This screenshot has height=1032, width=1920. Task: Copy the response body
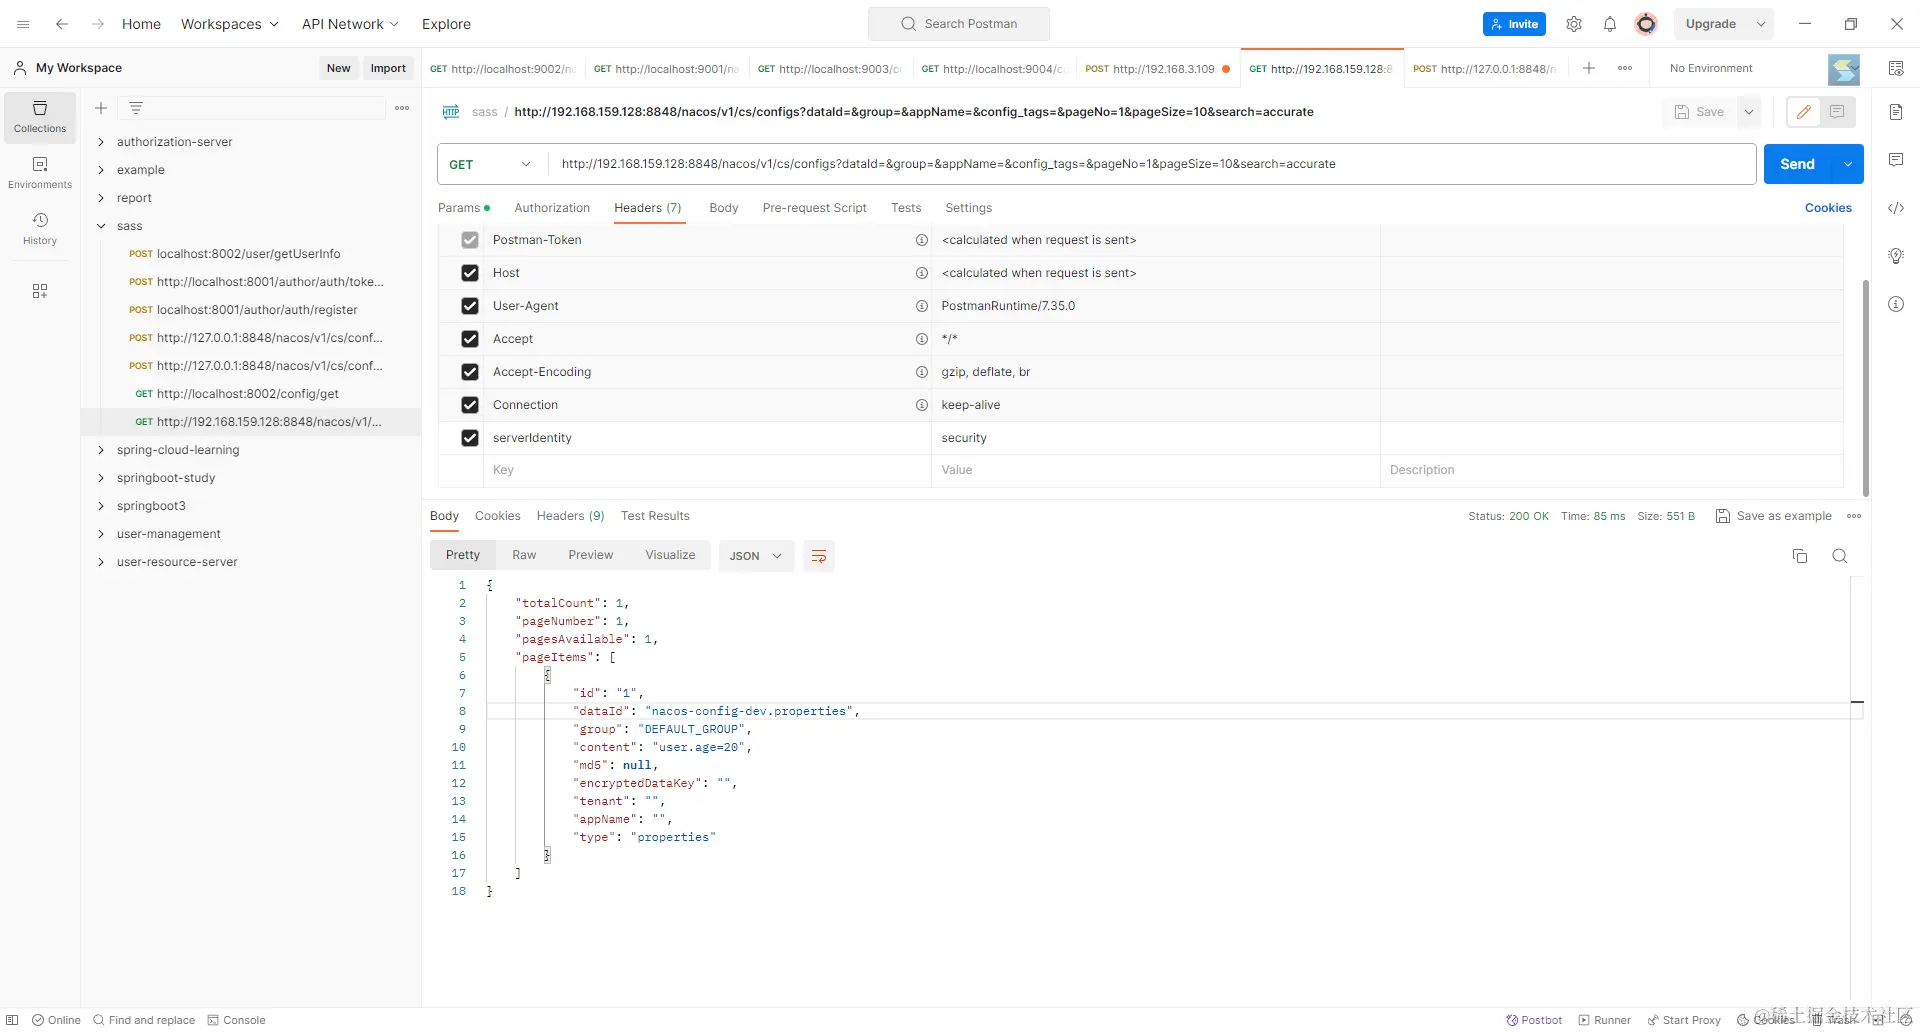coord(1800,556)
